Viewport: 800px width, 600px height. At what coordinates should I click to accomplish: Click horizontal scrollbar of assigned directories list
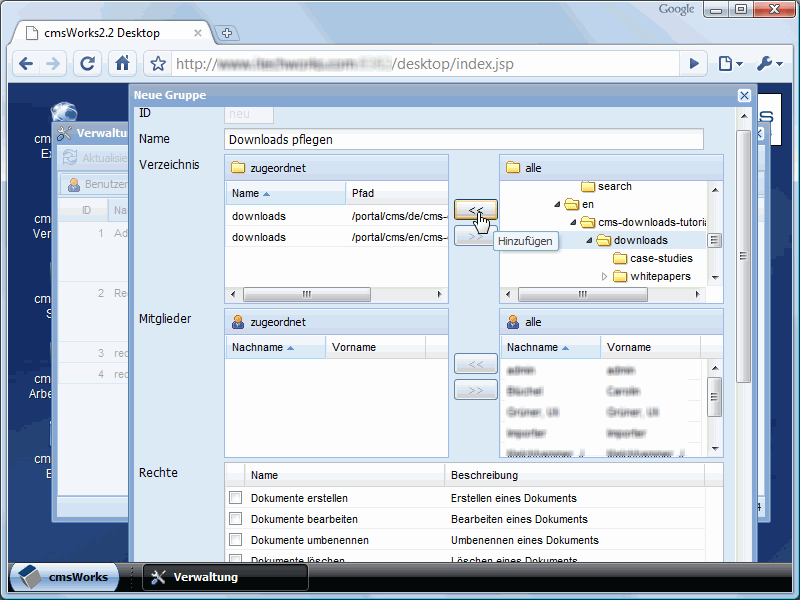coord(307,294)
